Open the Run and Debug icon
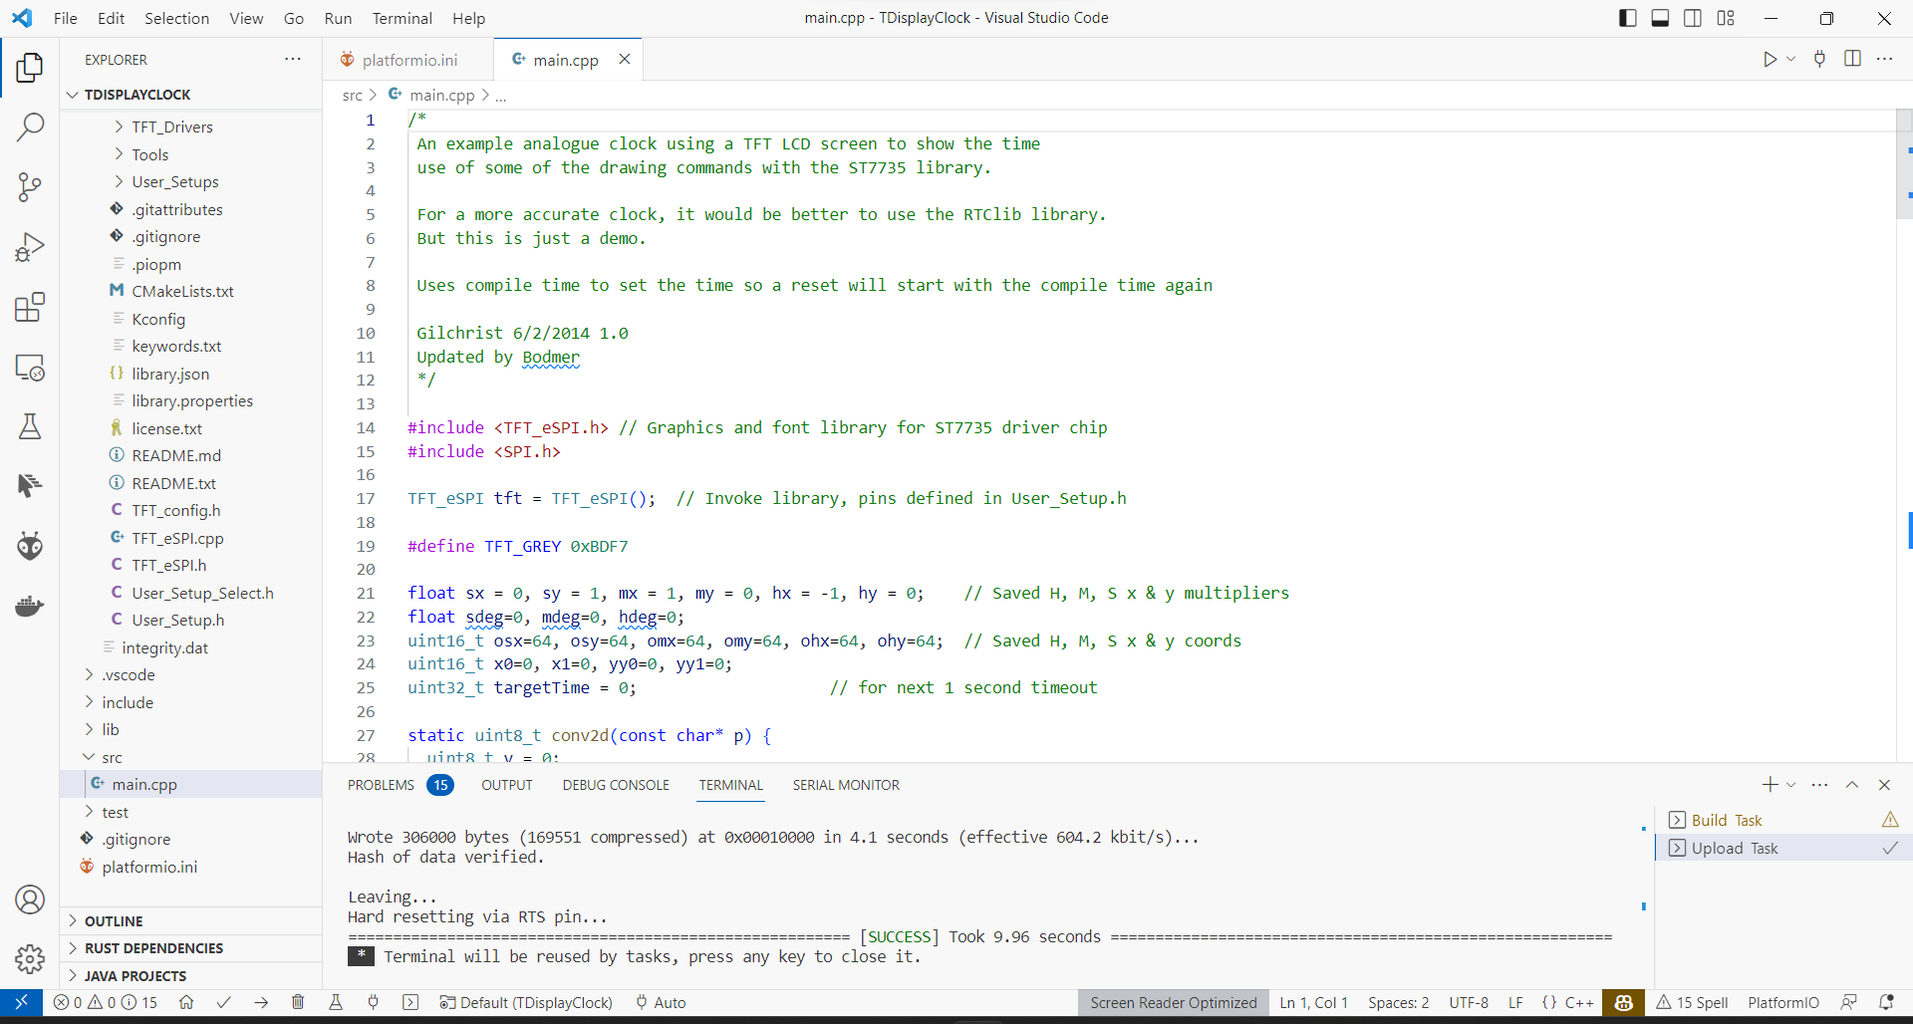This screenshot has width=1913, height=1024. [30, 247]
